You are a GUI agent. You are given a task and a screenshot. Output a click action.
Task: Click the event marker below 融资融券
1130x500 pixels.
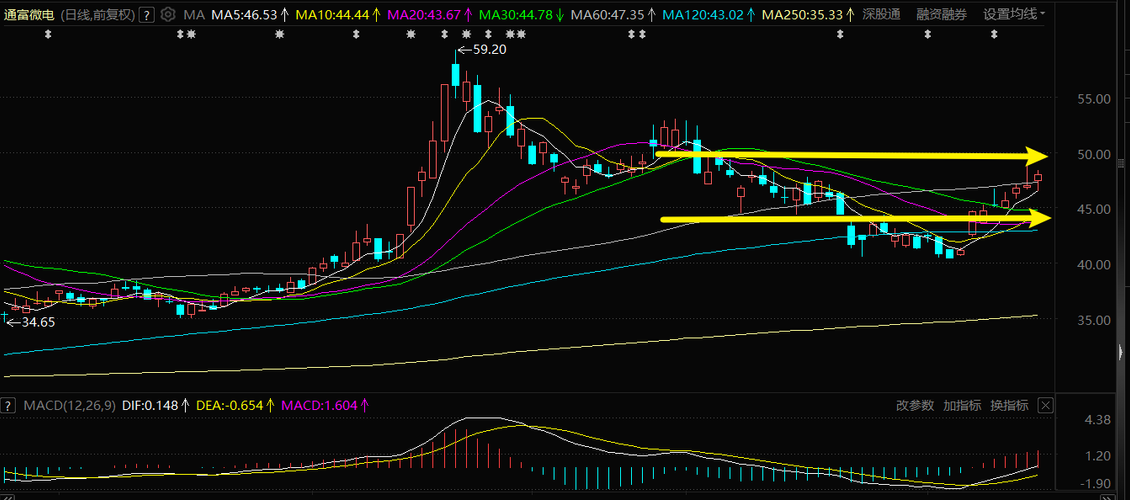[927, 34]
